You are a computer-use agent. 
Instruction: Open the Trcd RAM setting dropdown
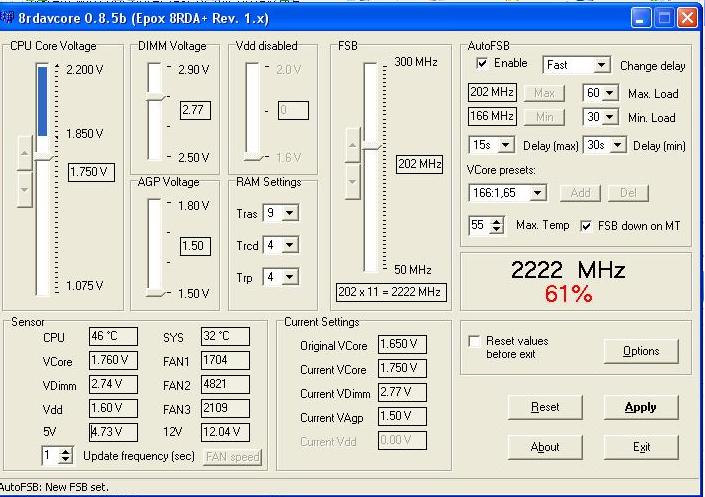290,245
